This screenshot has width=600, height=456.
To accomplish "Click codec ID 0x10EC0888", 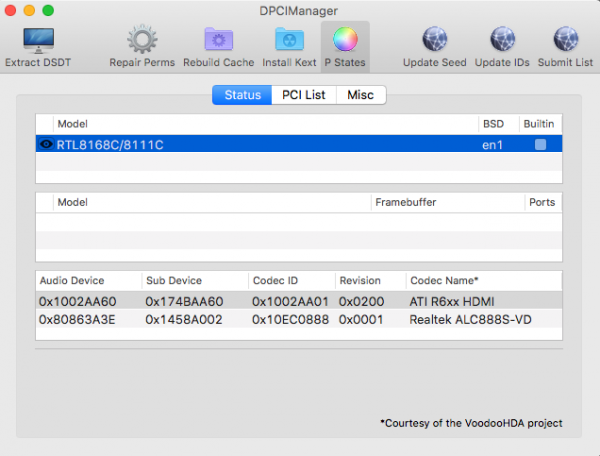I will 290,319.
